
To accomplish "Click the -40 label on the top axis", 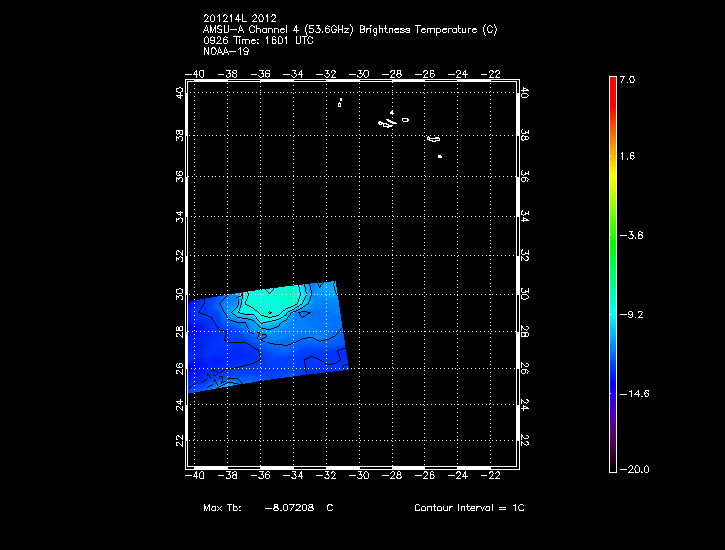I will pos(196,73).
